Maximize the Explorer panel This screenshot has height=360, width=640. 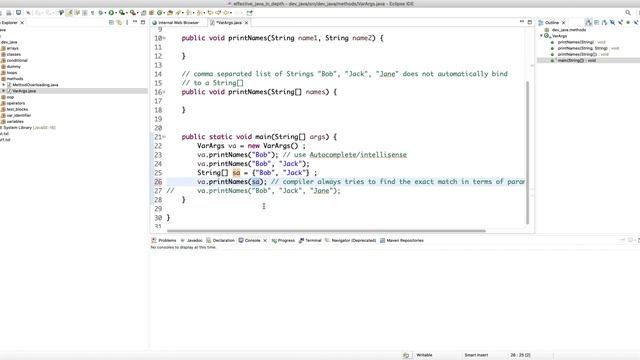143,22
